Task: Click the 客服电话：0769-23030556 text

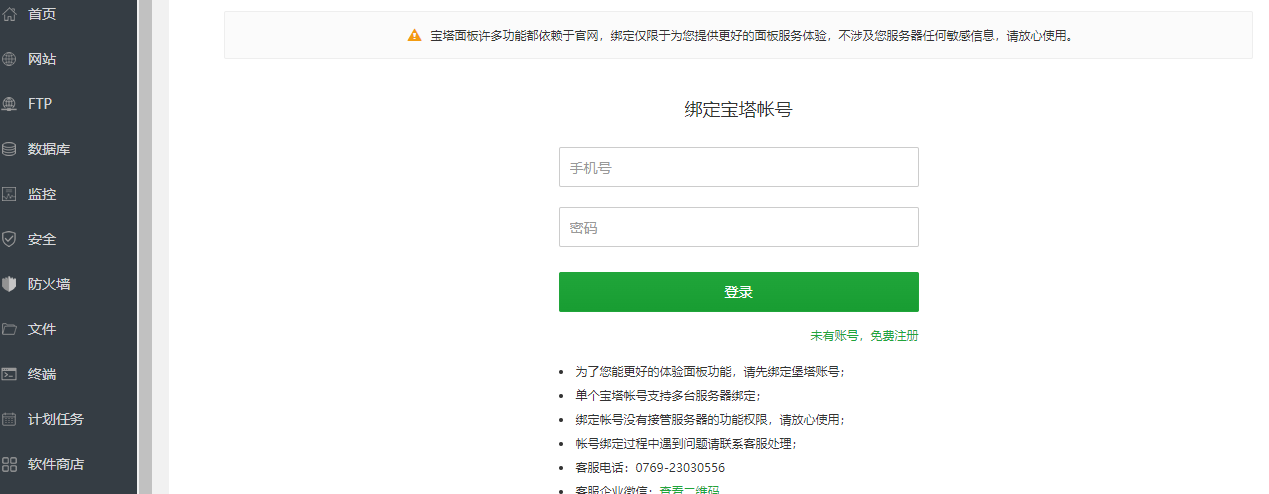Action: (650, 468)
